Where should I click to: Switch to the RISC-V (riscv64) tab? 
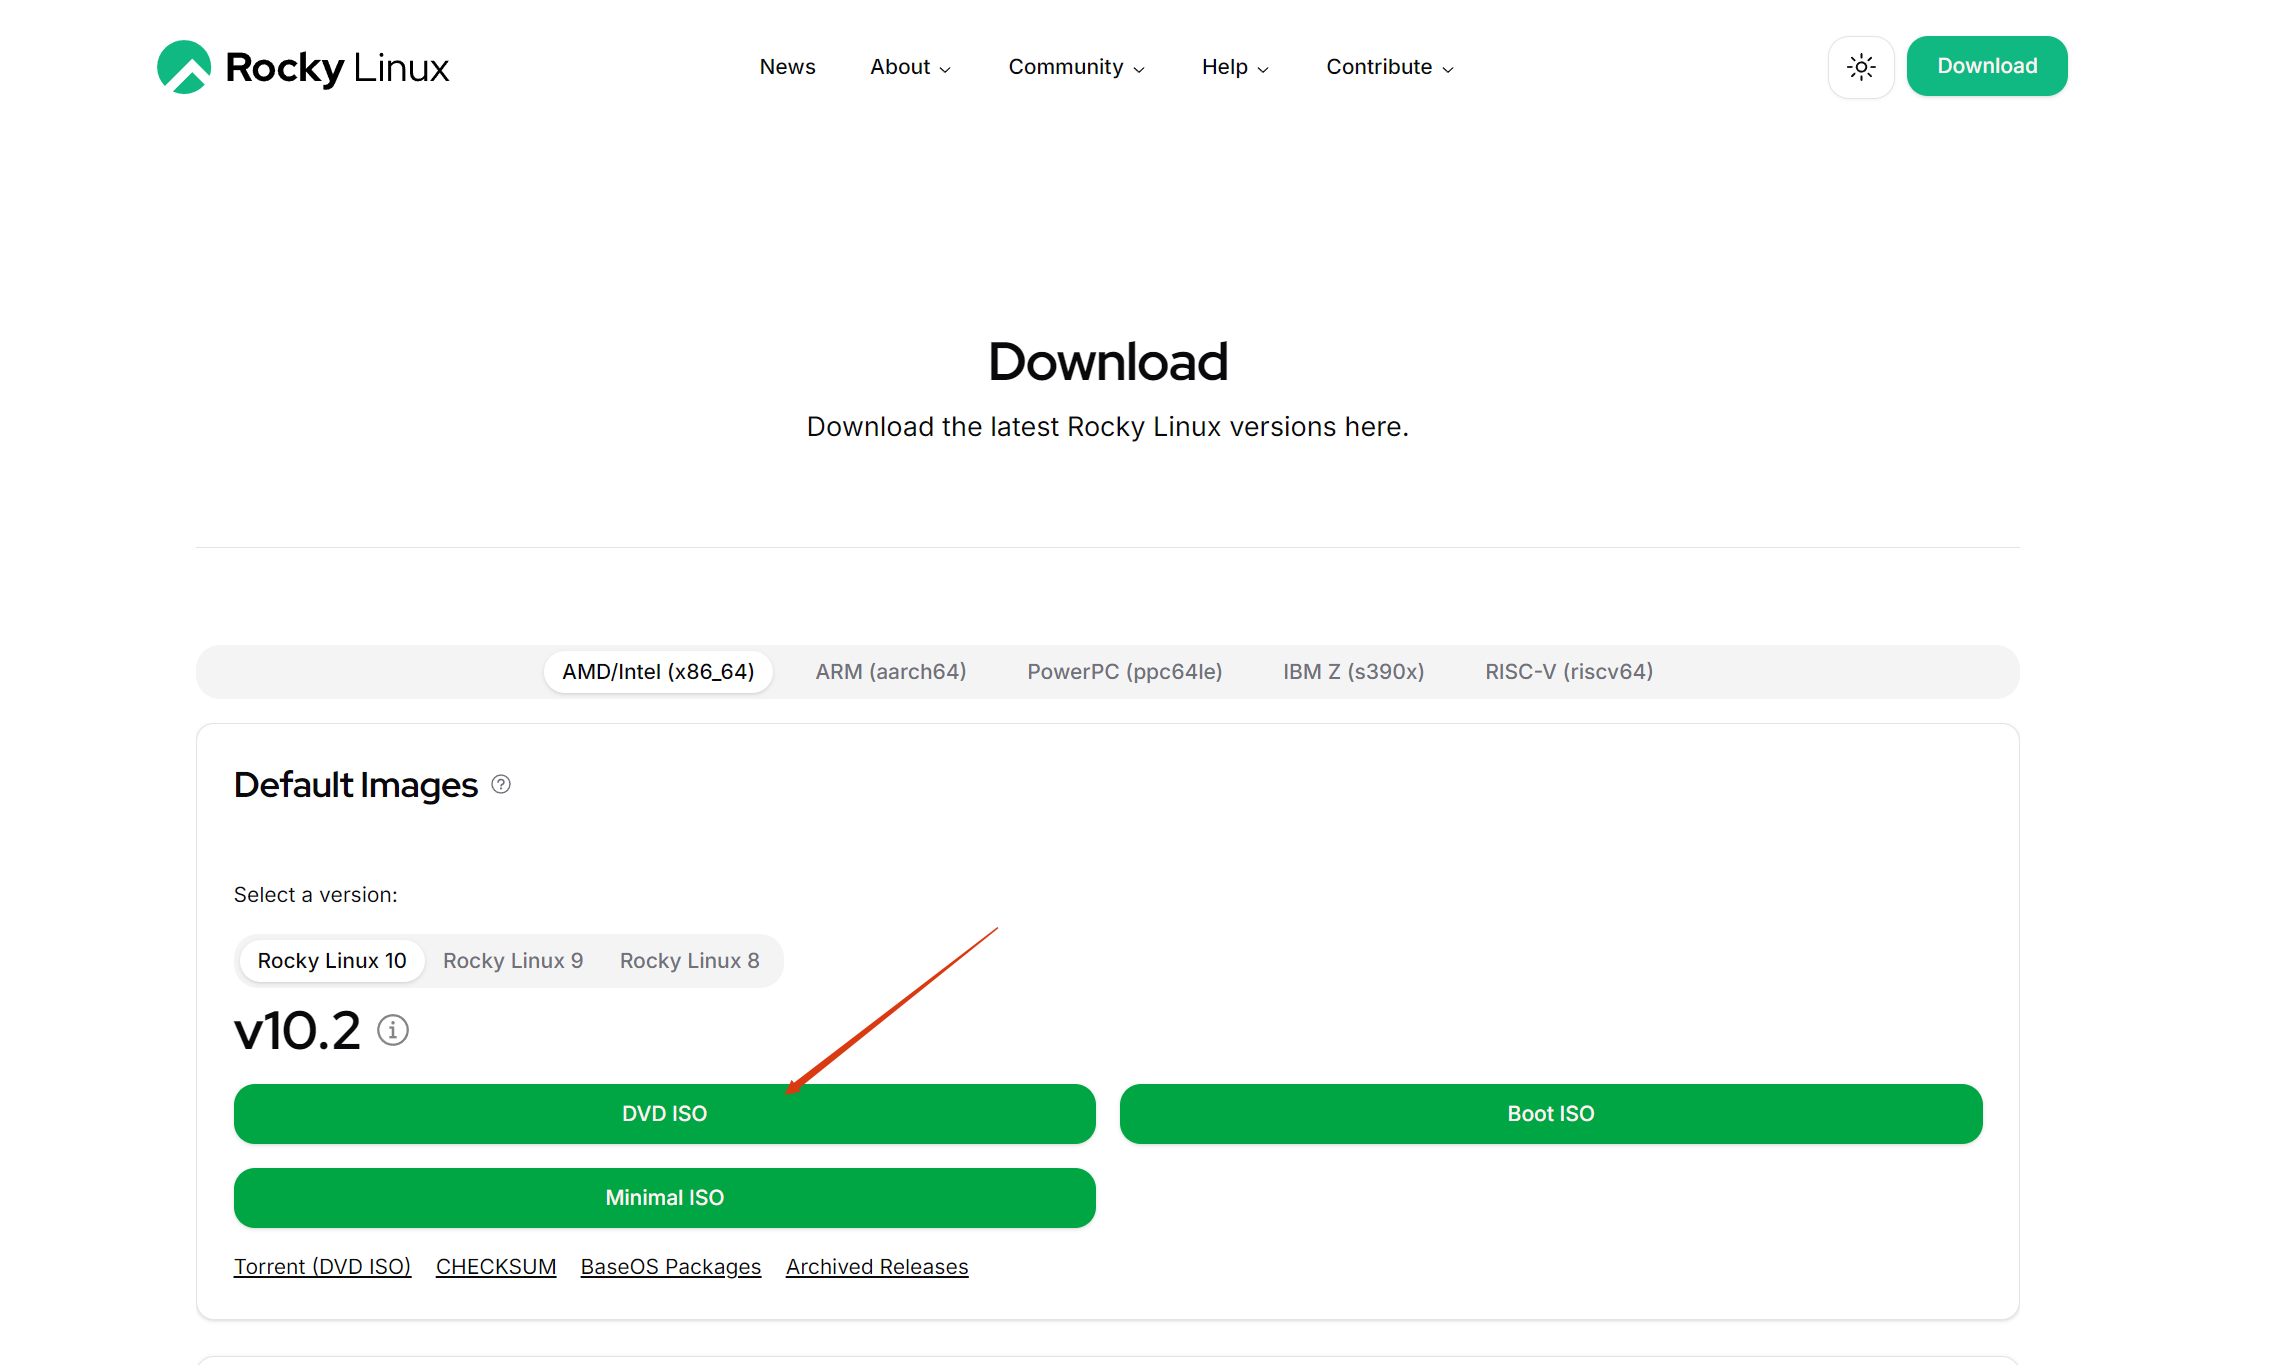(1569, 672)
